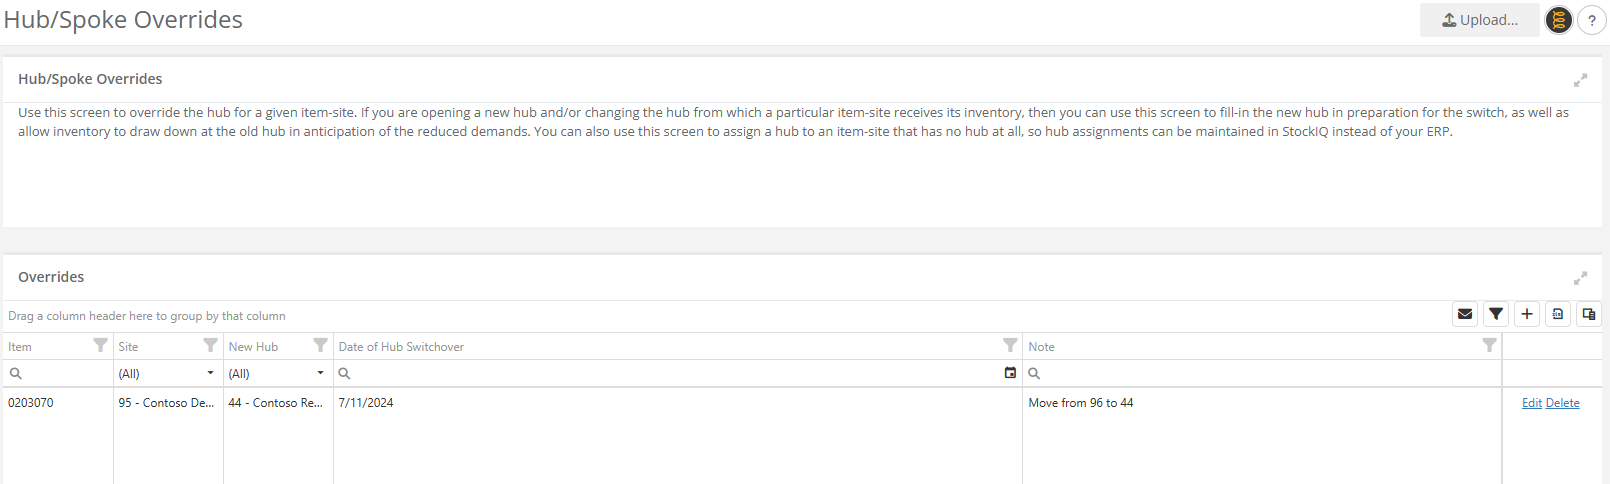Open the user profile avatar icon
Screen dimensions: 1610x484
click(x=1559, y=20)
